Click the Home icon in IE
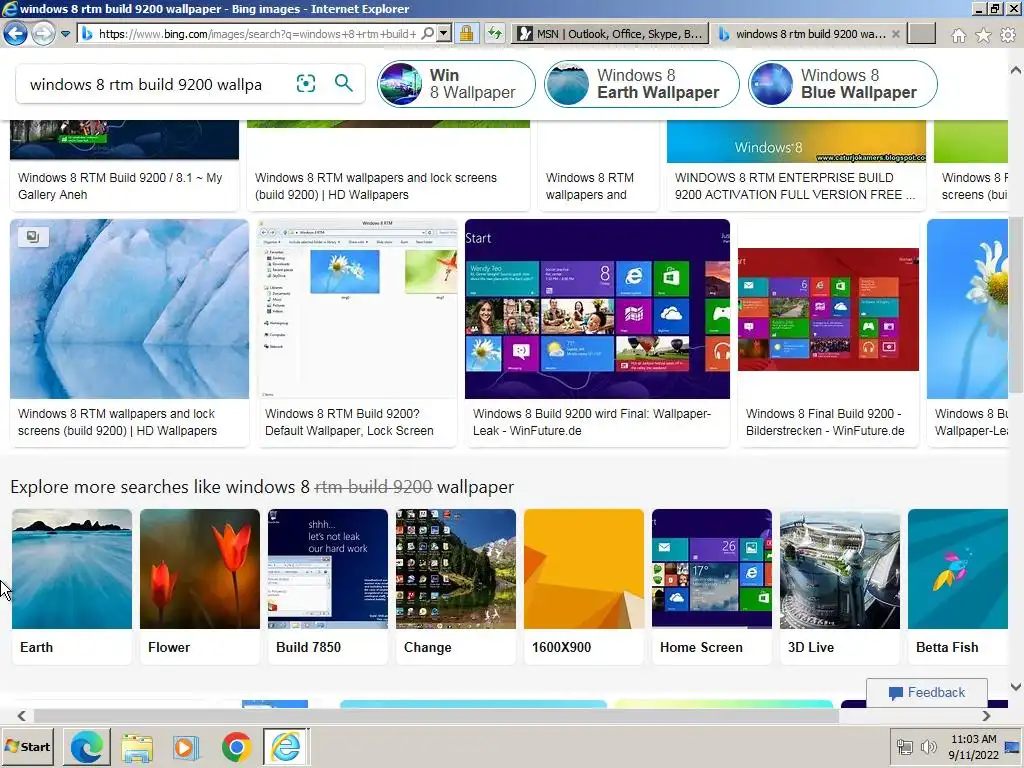 [x=959, y=35]
